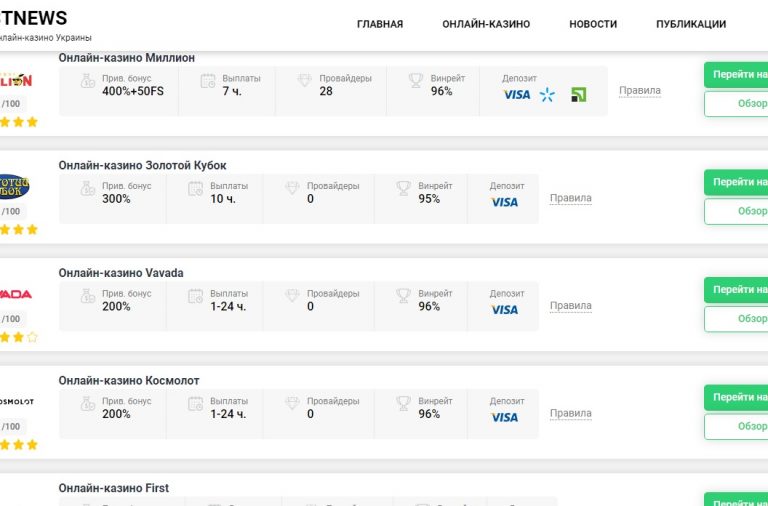This screenshot has width=768, height=506.
Task: Click the Vavada casino logo thumbnail
Action: [15, 294]
